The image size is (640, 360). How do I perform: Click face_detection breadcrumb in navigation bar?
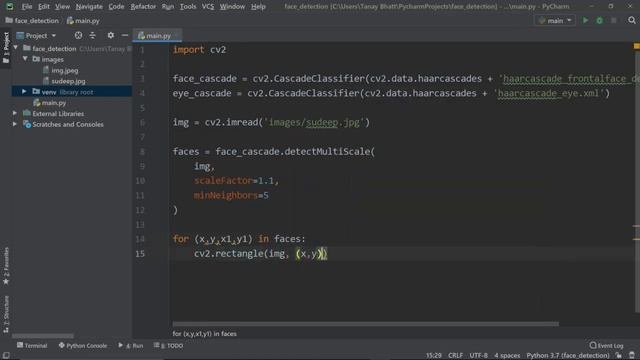(32, 20)
